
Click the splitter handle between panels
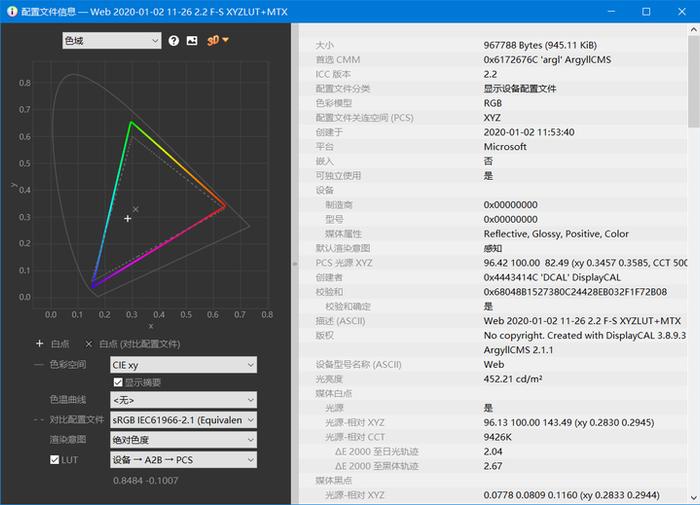pyautogui.click(x=295, y=264)
